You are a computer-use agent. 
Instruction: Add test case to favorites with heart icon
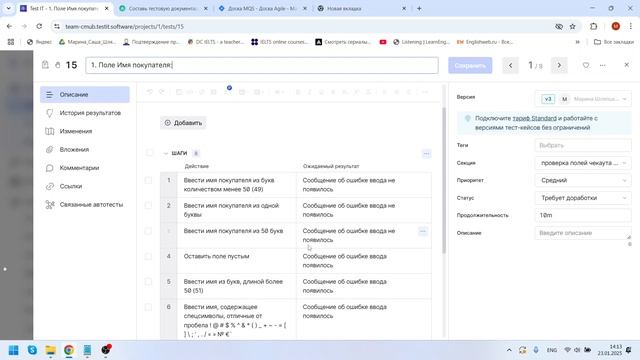586,65
